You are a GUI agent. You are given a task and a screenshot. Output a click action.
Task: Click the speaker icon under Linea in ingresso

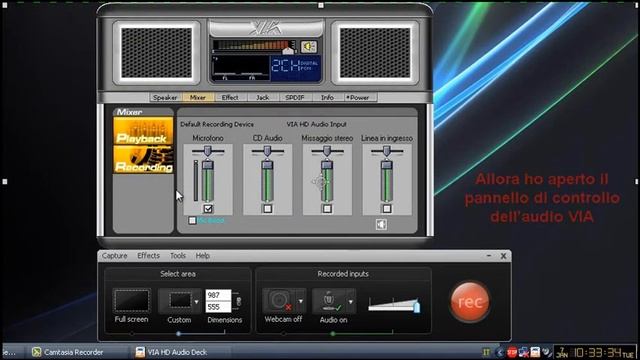click(381, 224)
